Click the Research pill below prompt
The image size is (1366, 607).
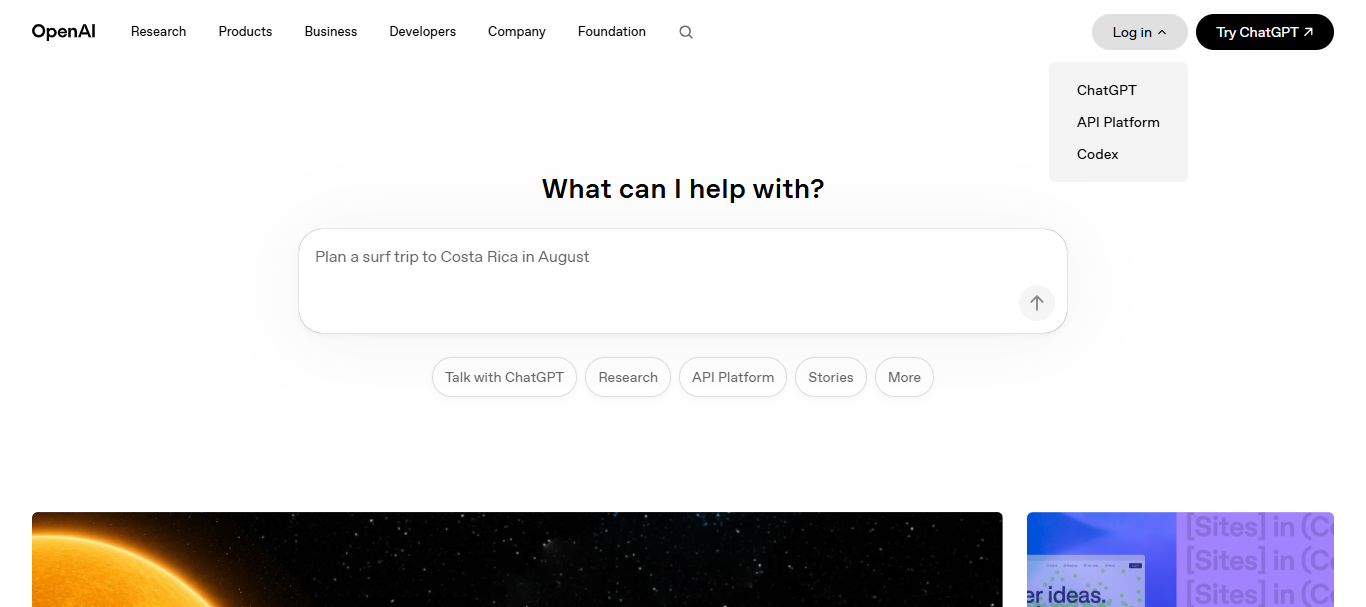[628, 377]
